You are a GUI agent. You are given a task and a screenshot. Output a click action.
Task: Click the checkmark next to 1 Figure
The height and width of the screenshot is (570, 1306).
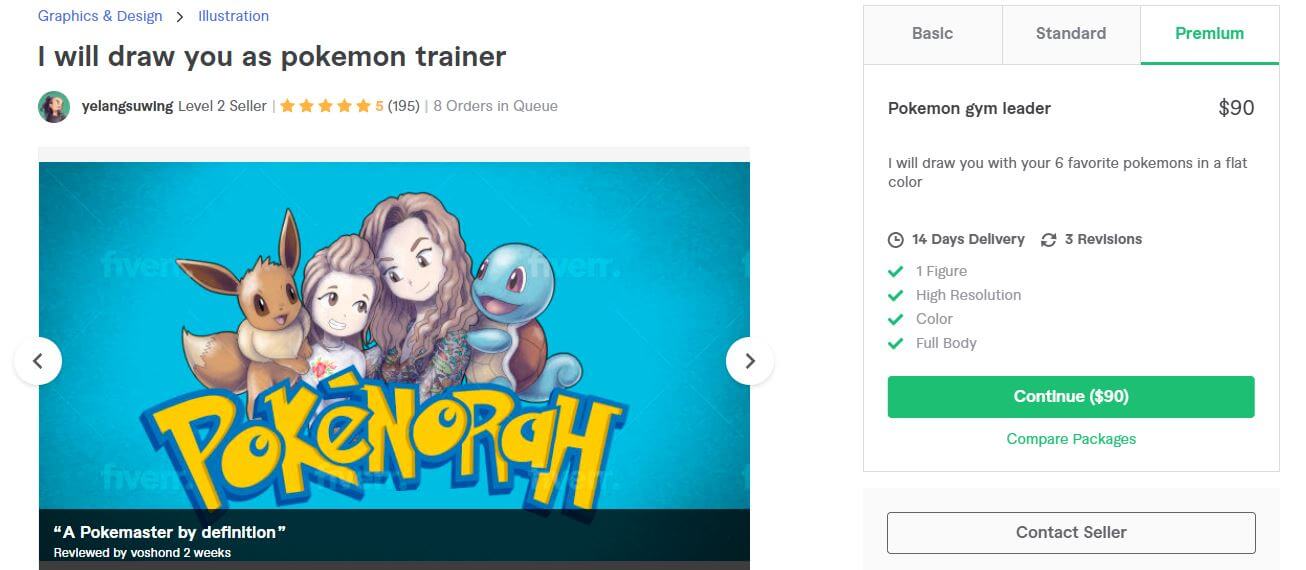point(896,271)
